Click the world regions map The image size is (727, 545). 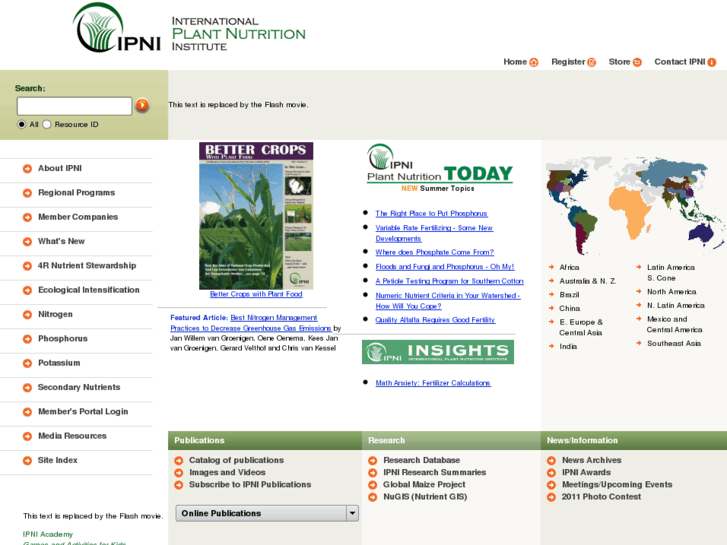[635, 206]
